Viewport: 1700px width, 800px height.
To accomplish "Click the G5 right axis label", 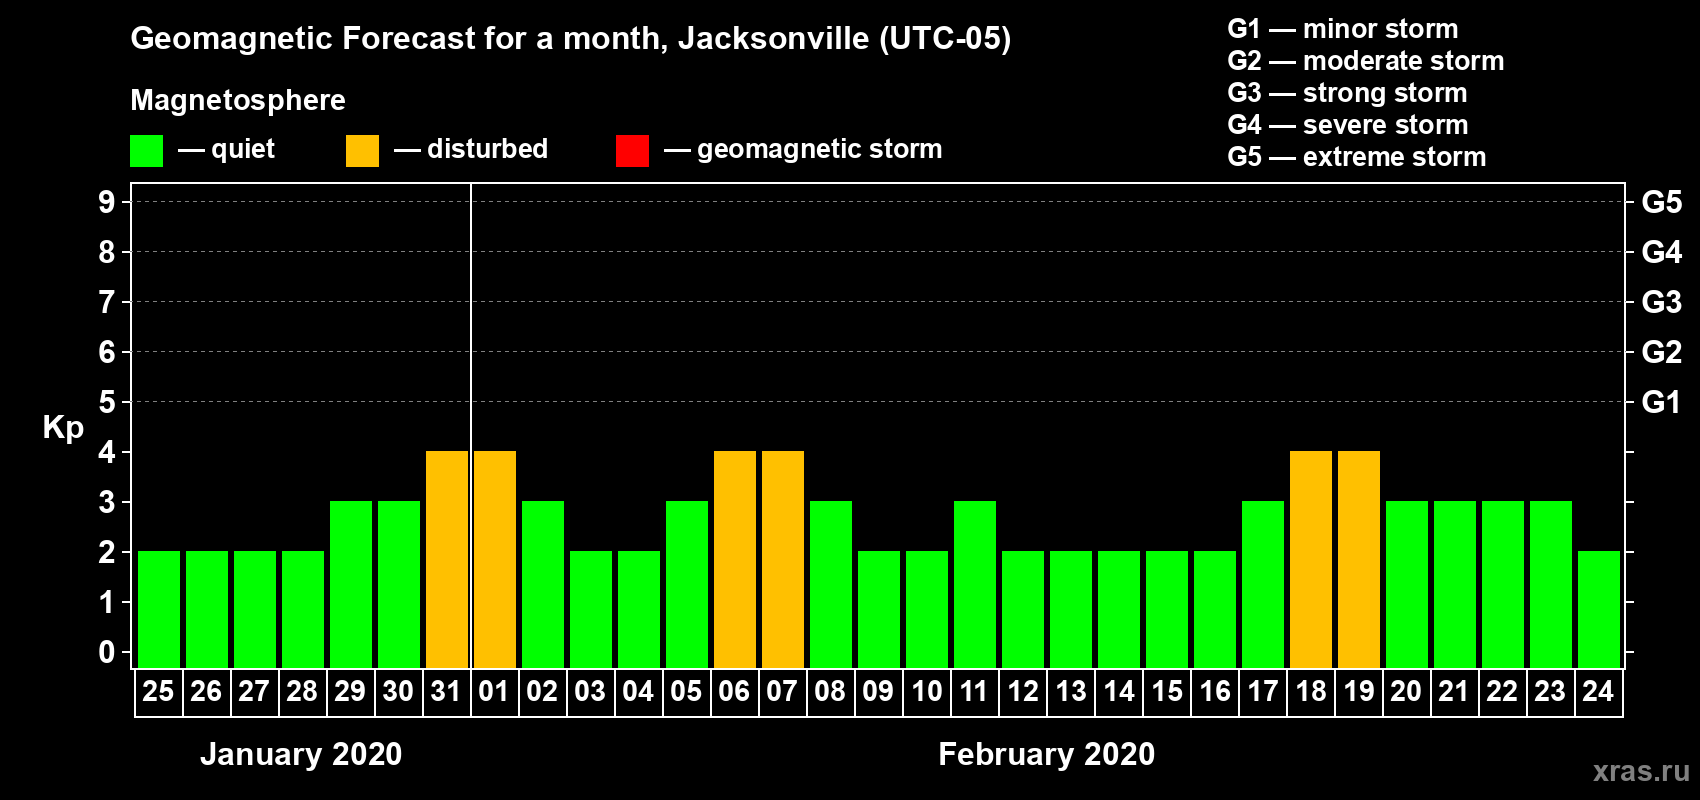I will tap(1662, 202).
